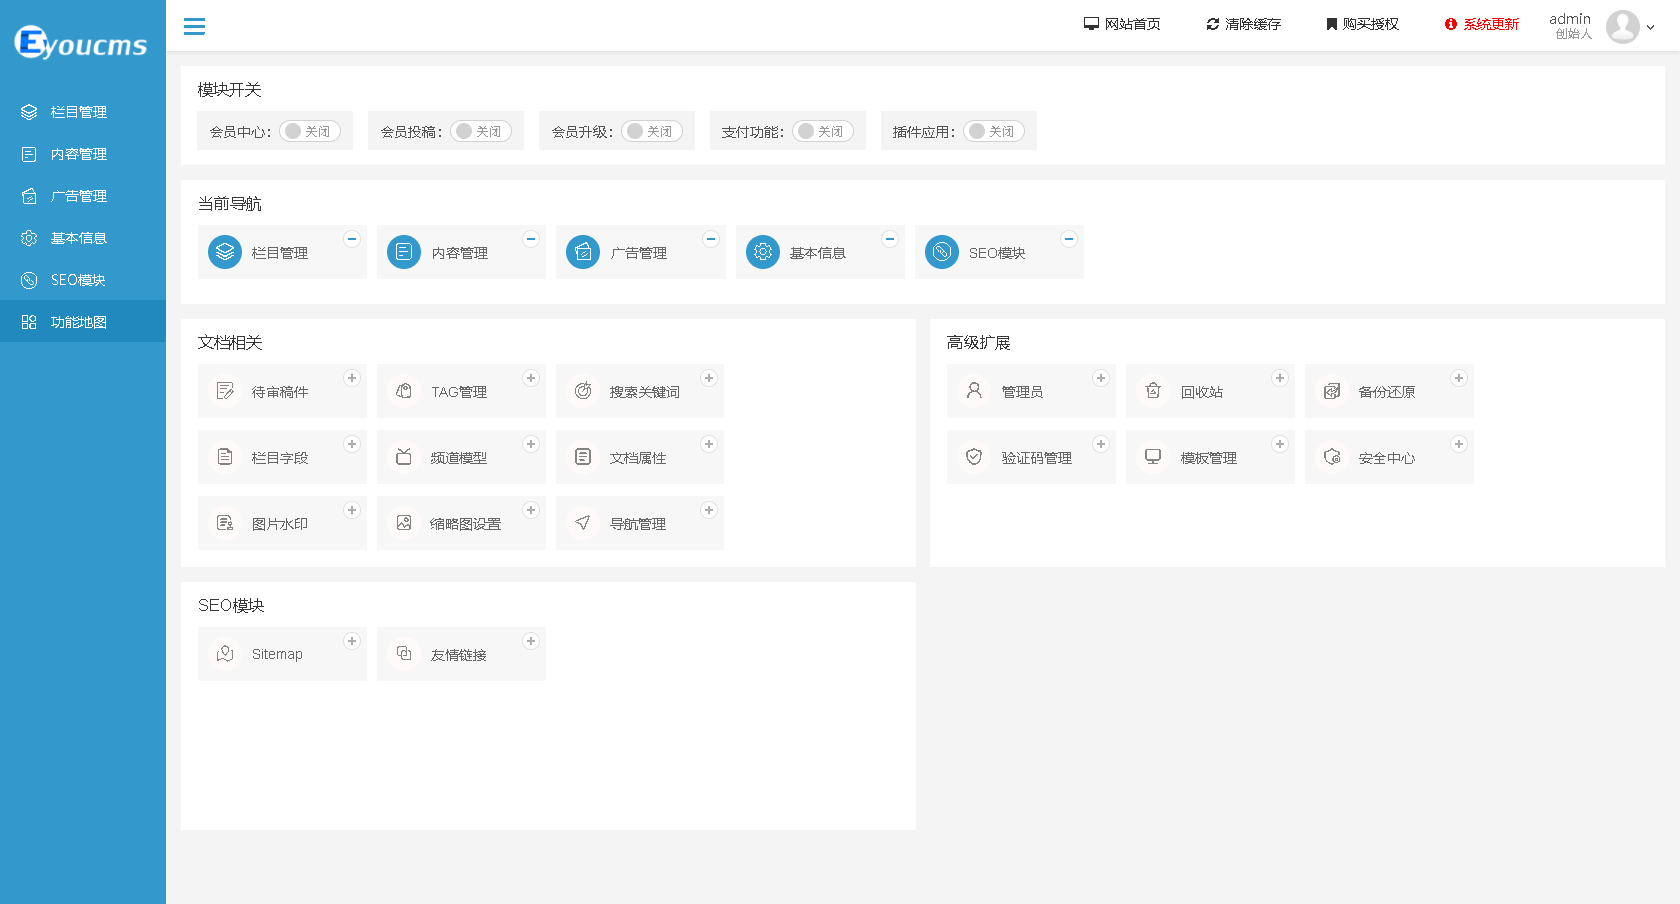Screen dimensions: 1680x904
Task: Click the SEO模块 sidebar icon
Action: pyautogui.click(x=28, y=280)
